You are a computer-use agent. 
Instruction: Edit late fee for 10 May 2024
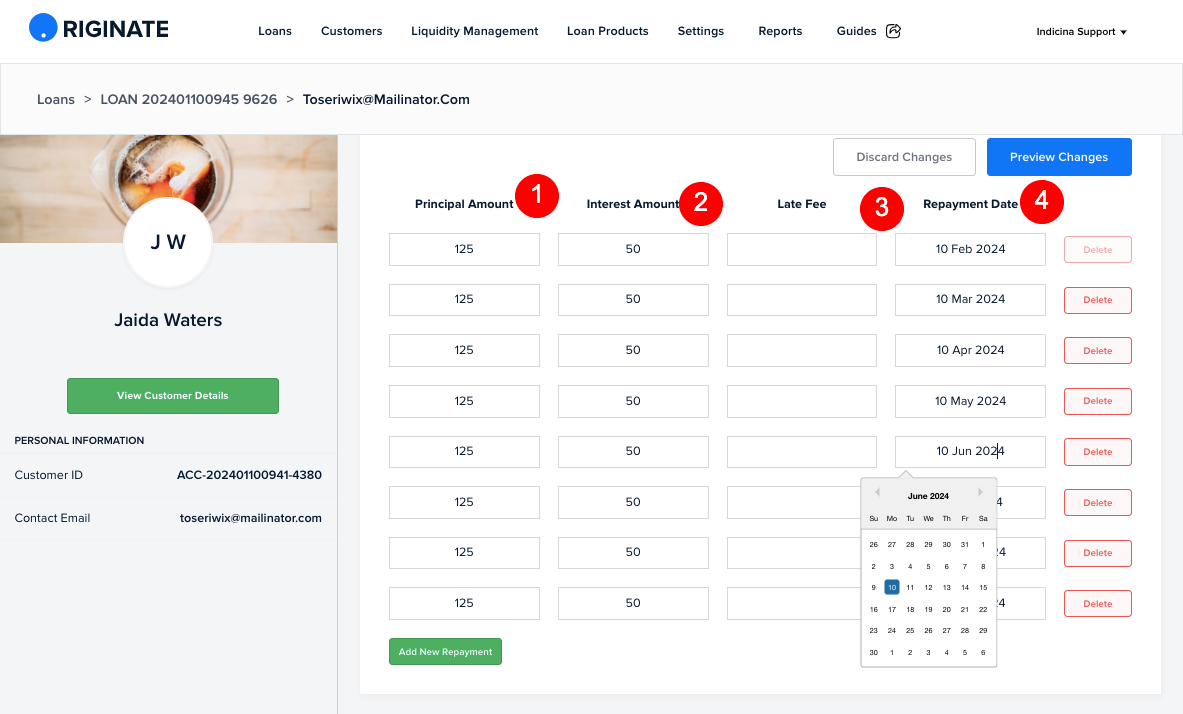pos(801,401)
